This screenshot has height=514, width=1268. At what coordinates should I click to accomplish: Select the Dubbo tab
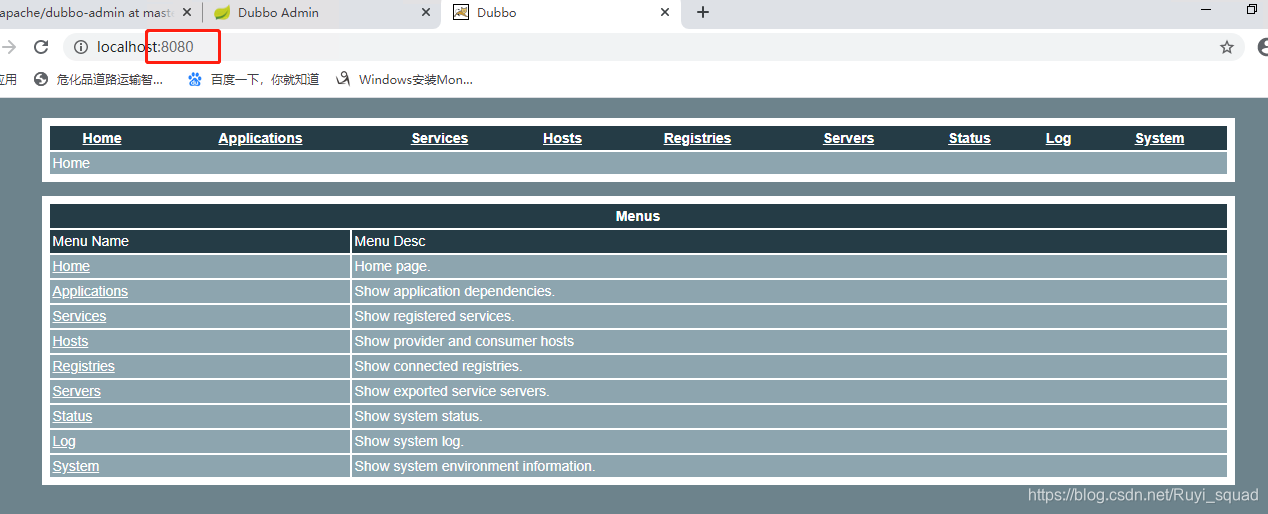tap(560, 13)
